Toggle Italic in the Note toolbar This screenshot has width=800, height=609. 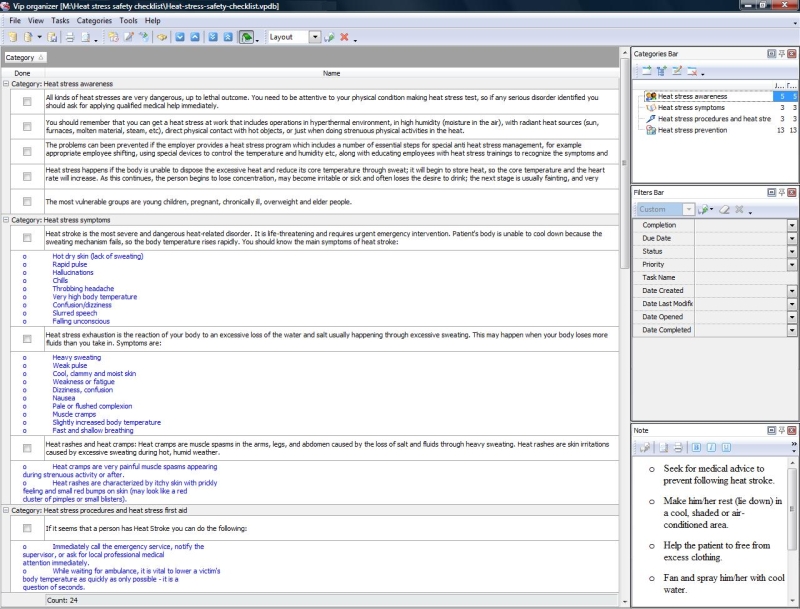(x=711, y=446)
